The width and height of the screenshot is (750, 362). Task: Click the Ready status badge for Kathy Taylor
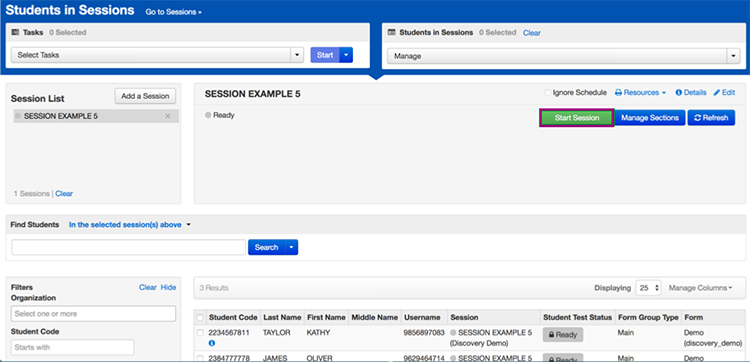tap(562, 335)
